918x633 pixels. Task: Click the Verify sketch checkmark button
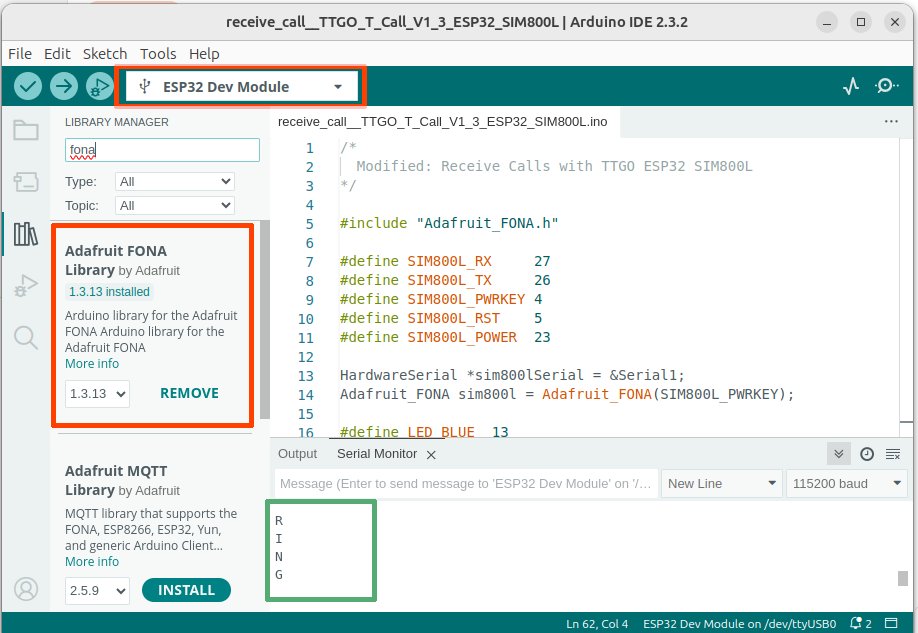[x=28, y=87]
